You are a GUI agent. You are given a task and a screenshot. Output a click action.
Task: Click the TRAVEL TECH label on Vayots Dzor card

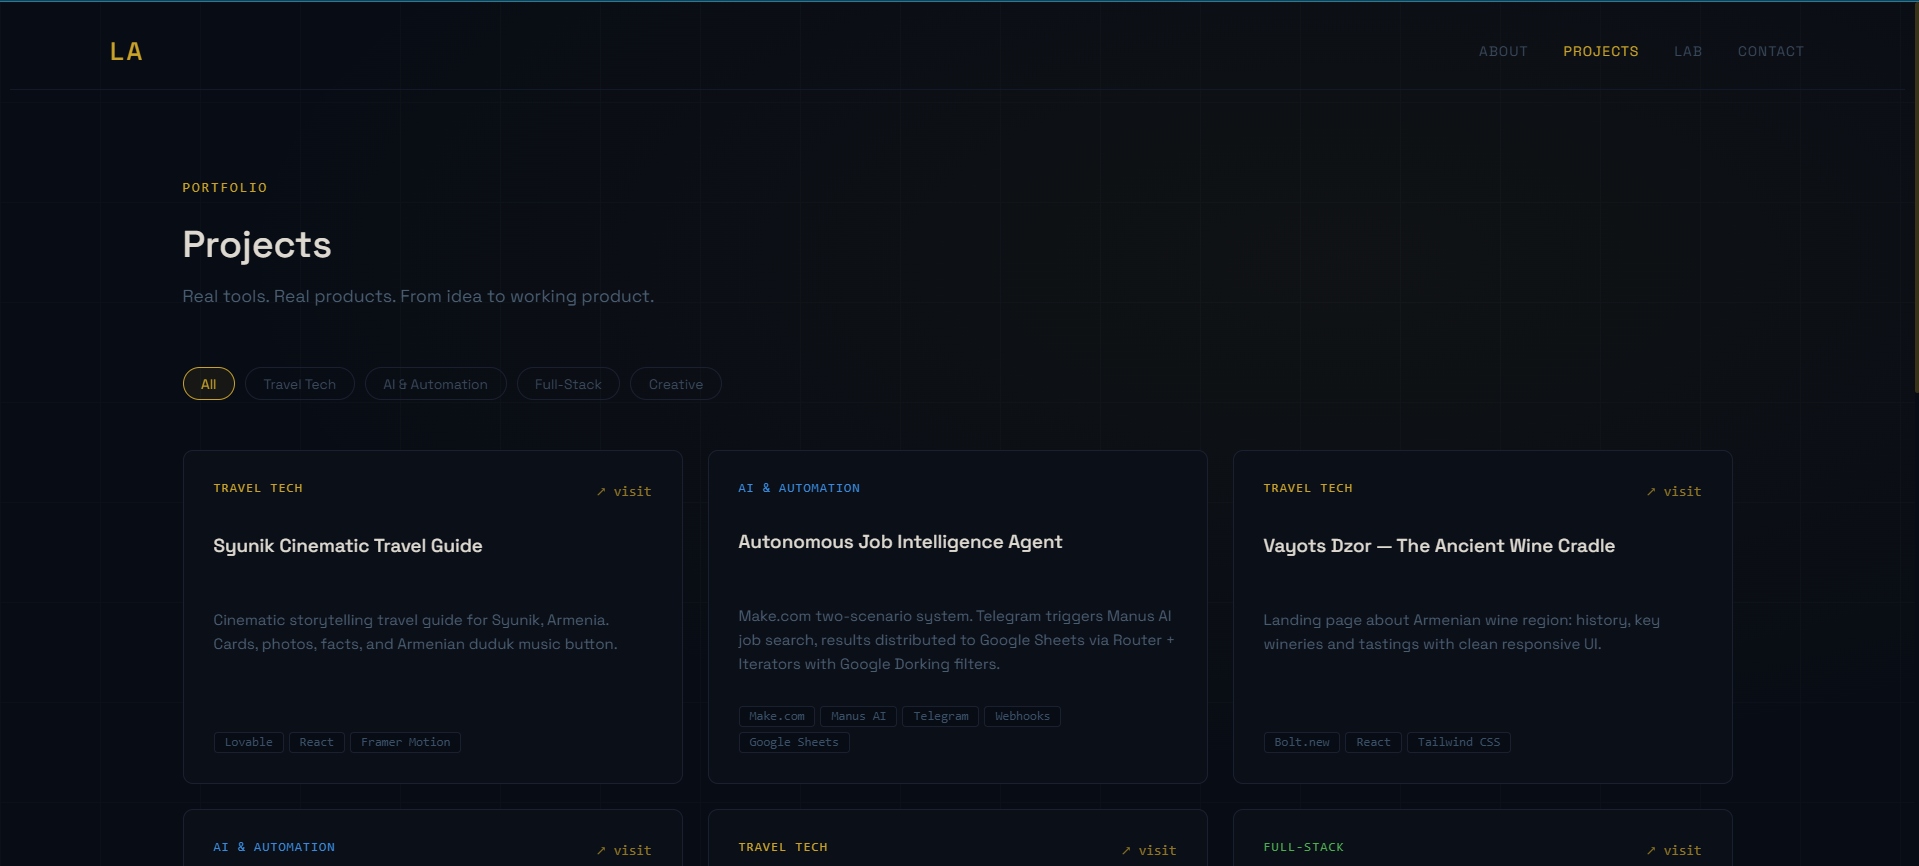point(1308,488)
